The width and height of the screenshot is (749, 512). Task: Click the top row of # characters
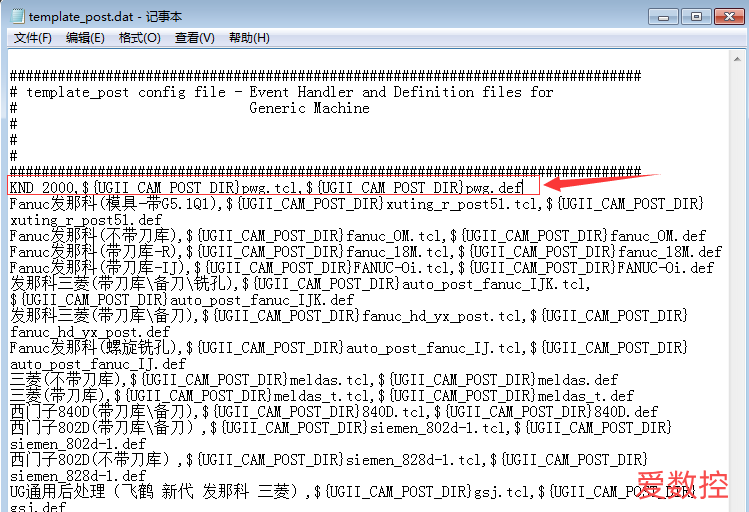click(x=325, y=75)
